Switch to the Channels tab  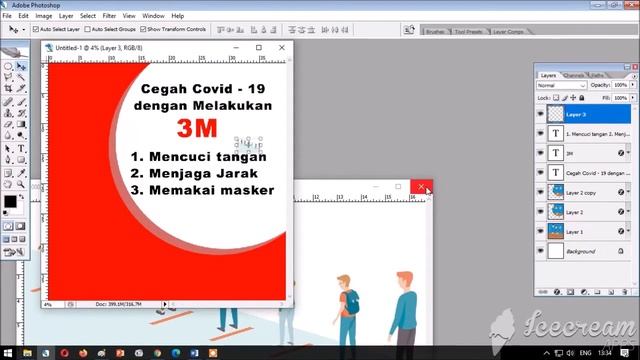(573, 76)
